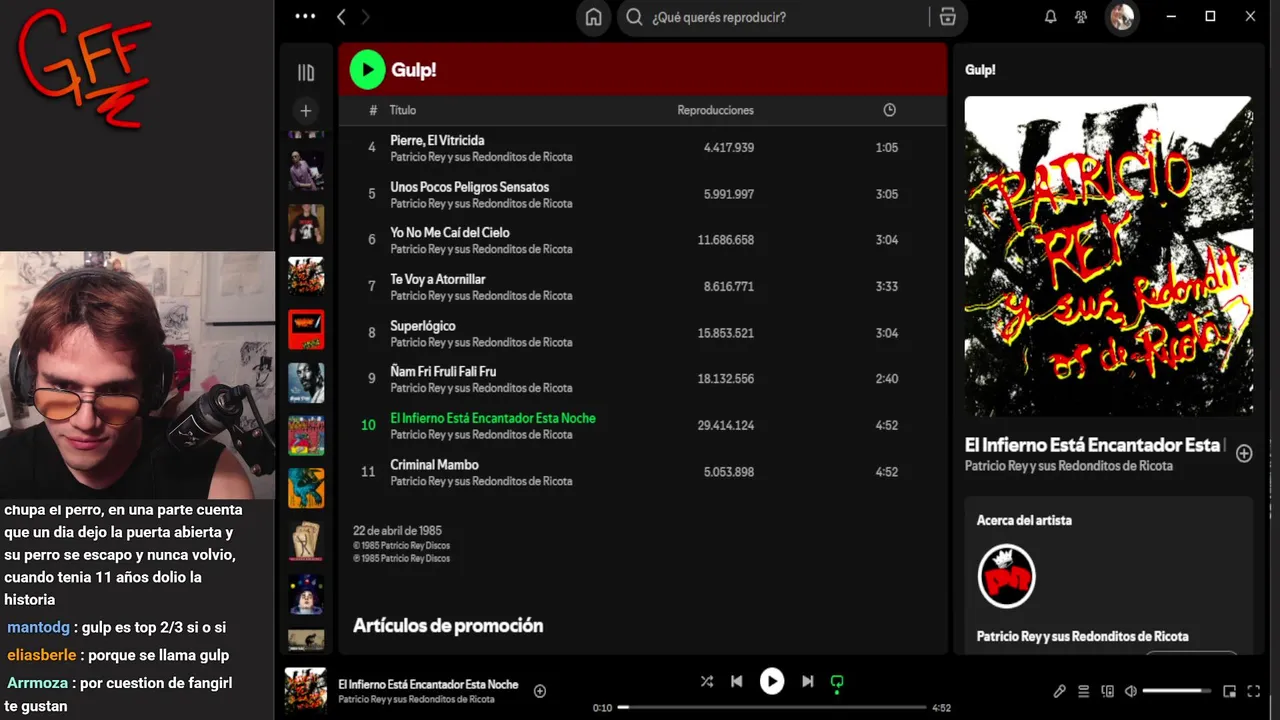Screen dimensions: 1280x720
Task: Go forward with the right arrow
Action: (365, 17)
